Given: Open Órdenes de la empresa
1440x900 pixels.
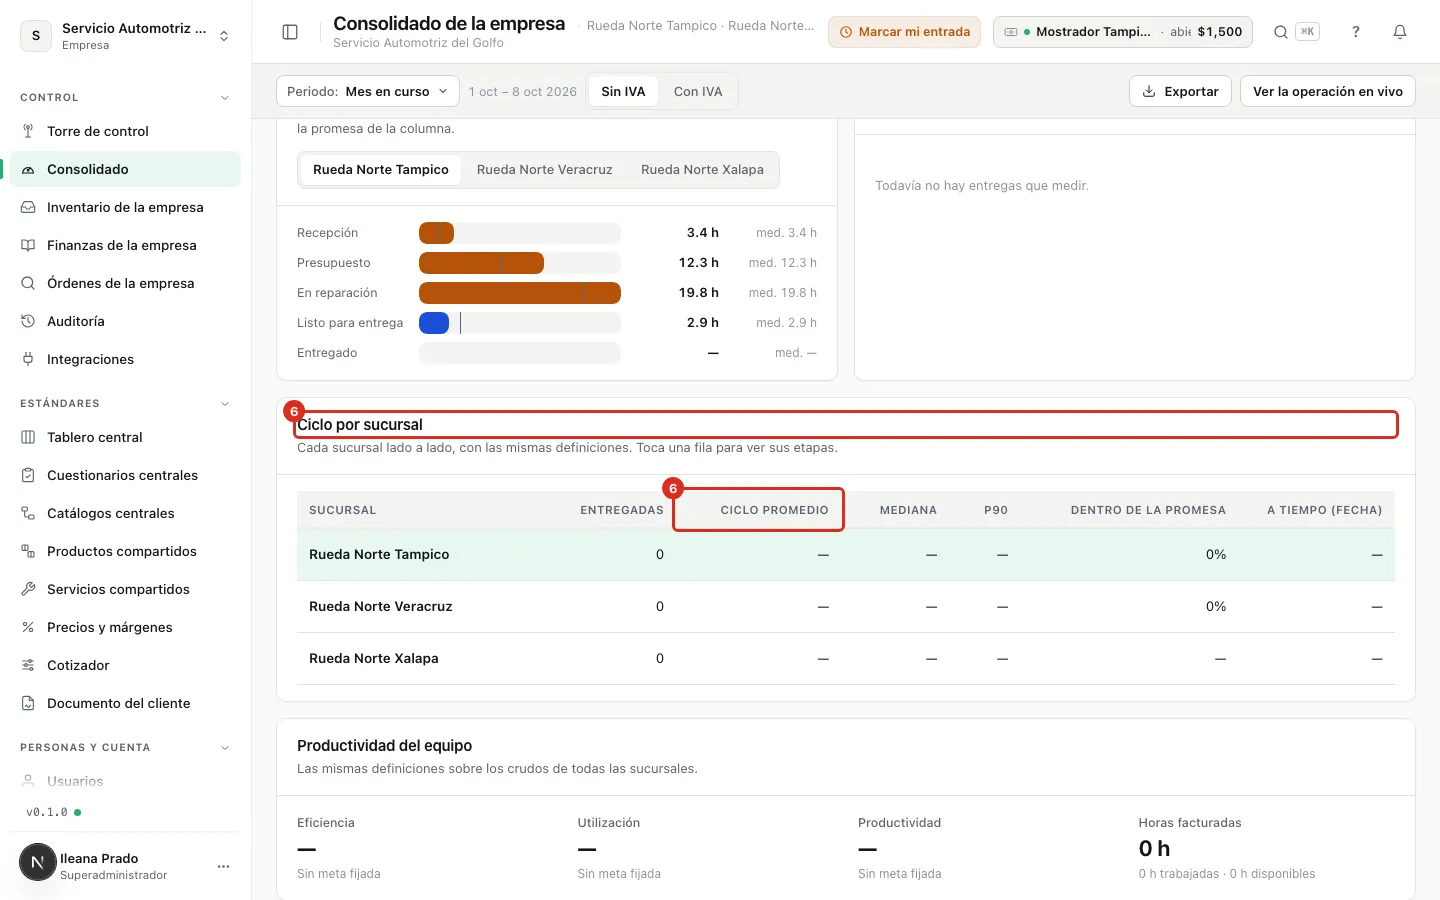Looking at the screenshot, I should point(125,283).
